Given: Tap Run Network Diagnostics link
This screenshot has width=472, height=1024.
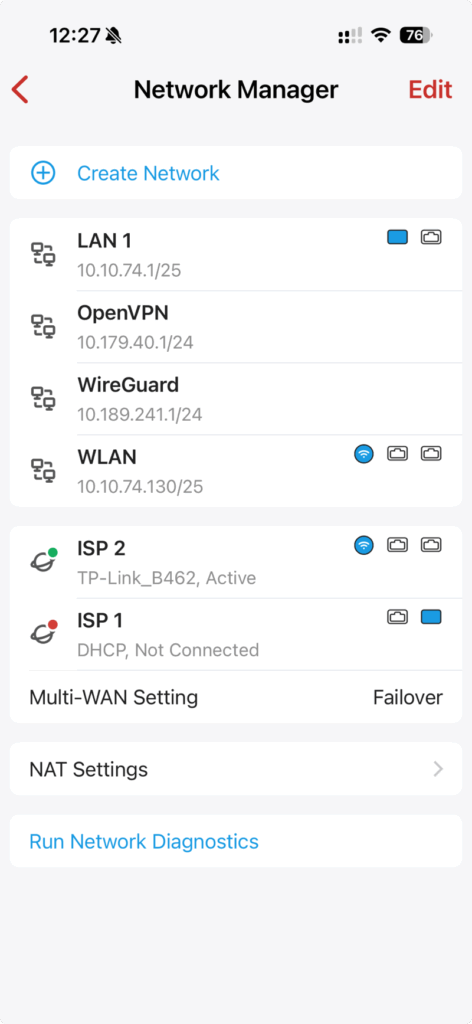Looking at the screenshot, I should click(144, 841).
